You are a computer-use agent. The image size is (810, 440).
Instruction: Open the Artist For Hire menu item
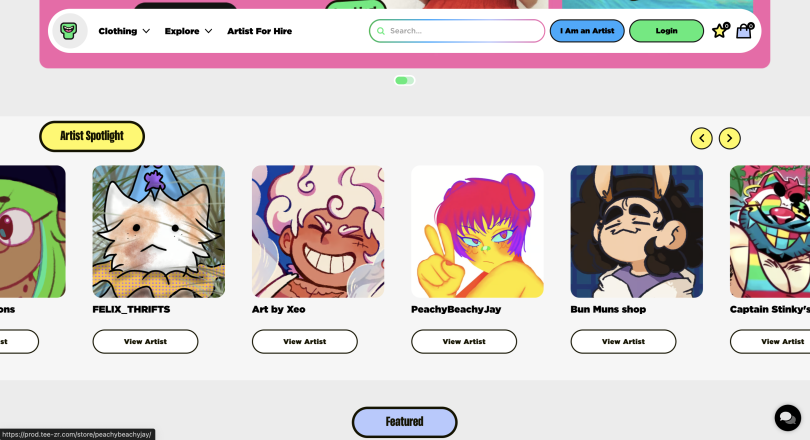(x=259, y=31)
